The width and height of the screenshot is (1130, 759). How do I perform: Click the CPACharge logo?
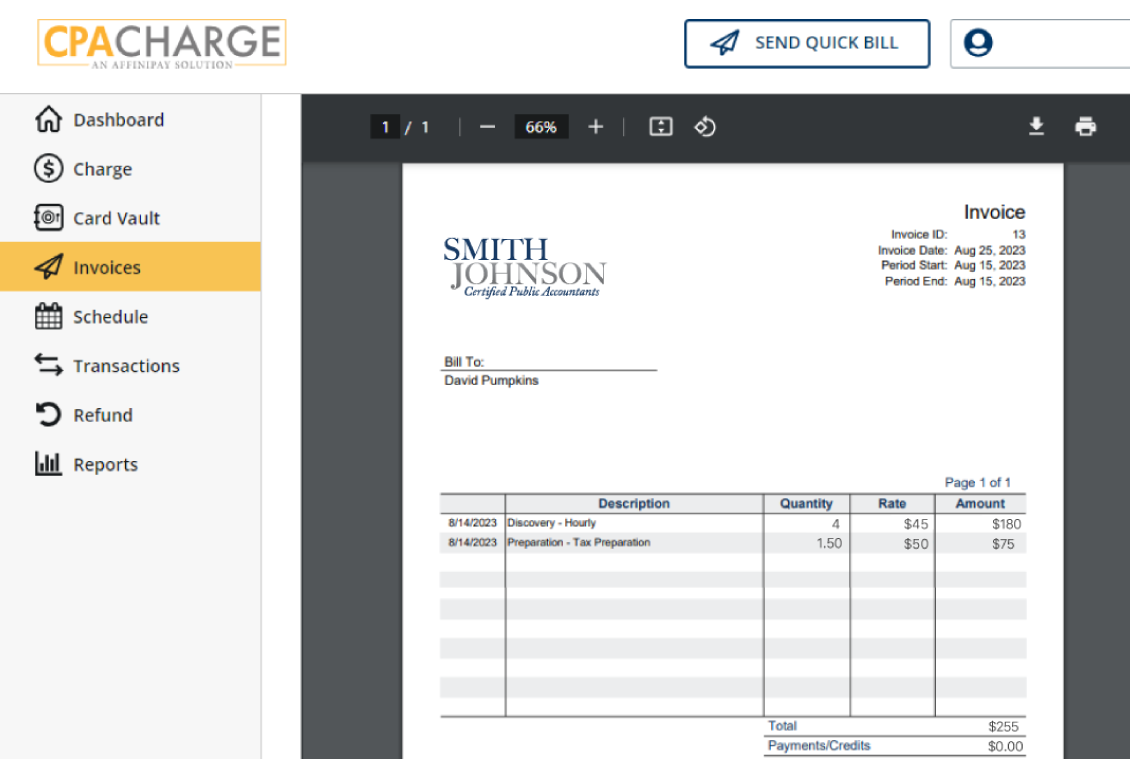[162, 44]
